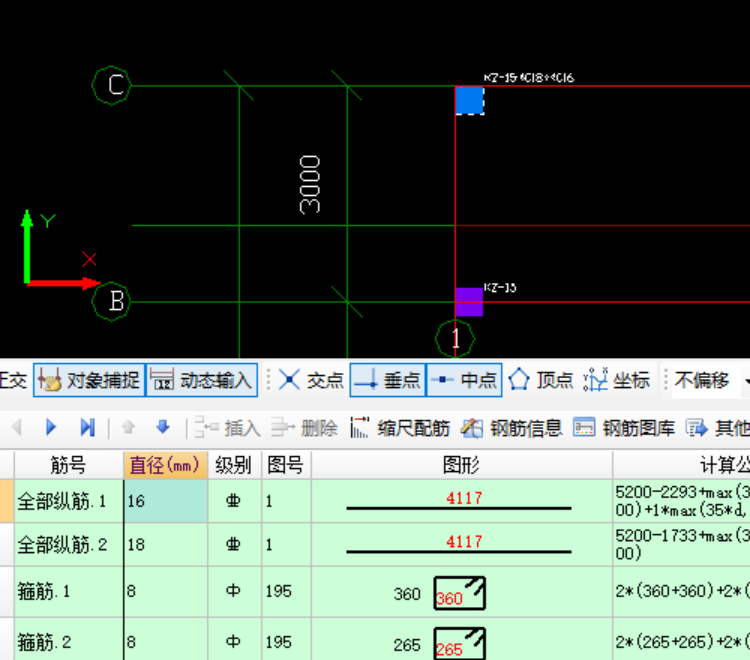The height and width of the screenshot is (660, 750).
Task: Click axis bubble 1
Action: (x=455, y=338)
